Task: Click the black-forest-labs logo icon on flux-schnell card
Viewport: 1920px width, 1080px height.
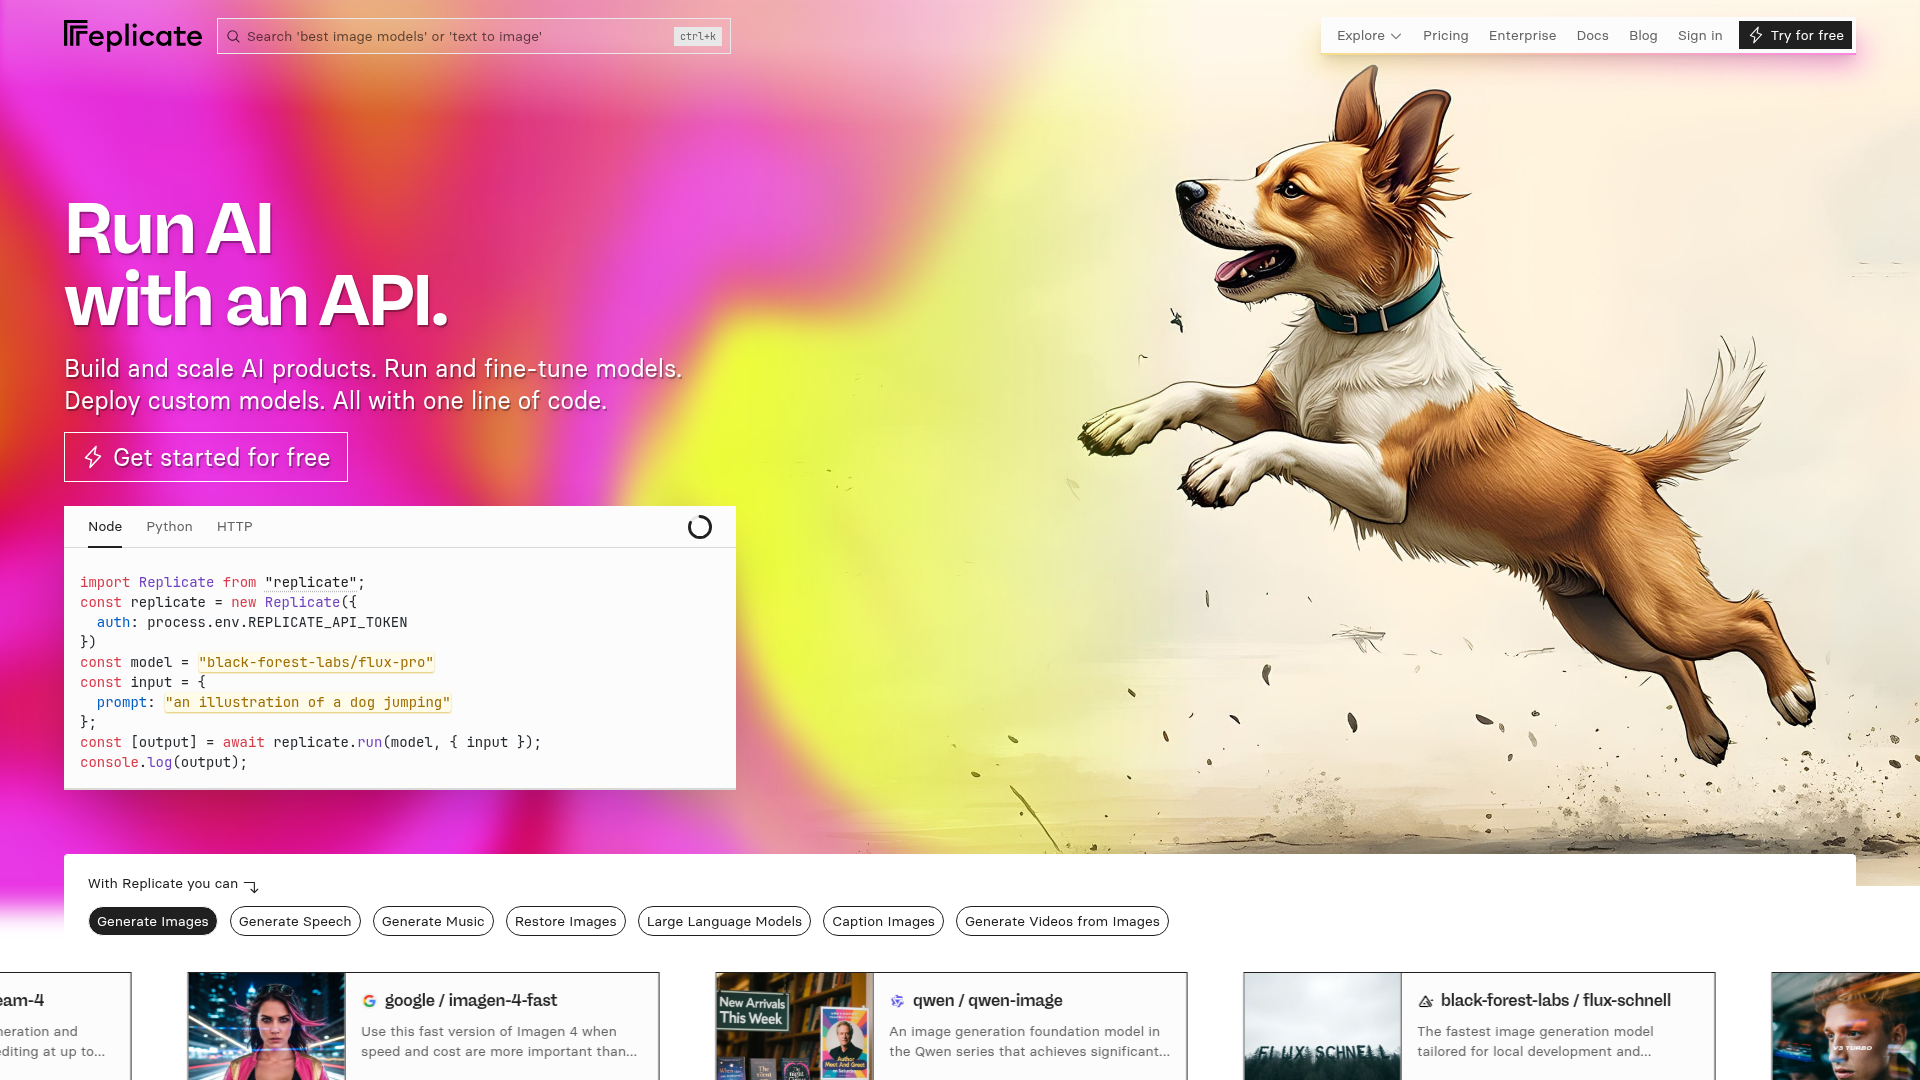Action: click(x=1425, y=1001)
